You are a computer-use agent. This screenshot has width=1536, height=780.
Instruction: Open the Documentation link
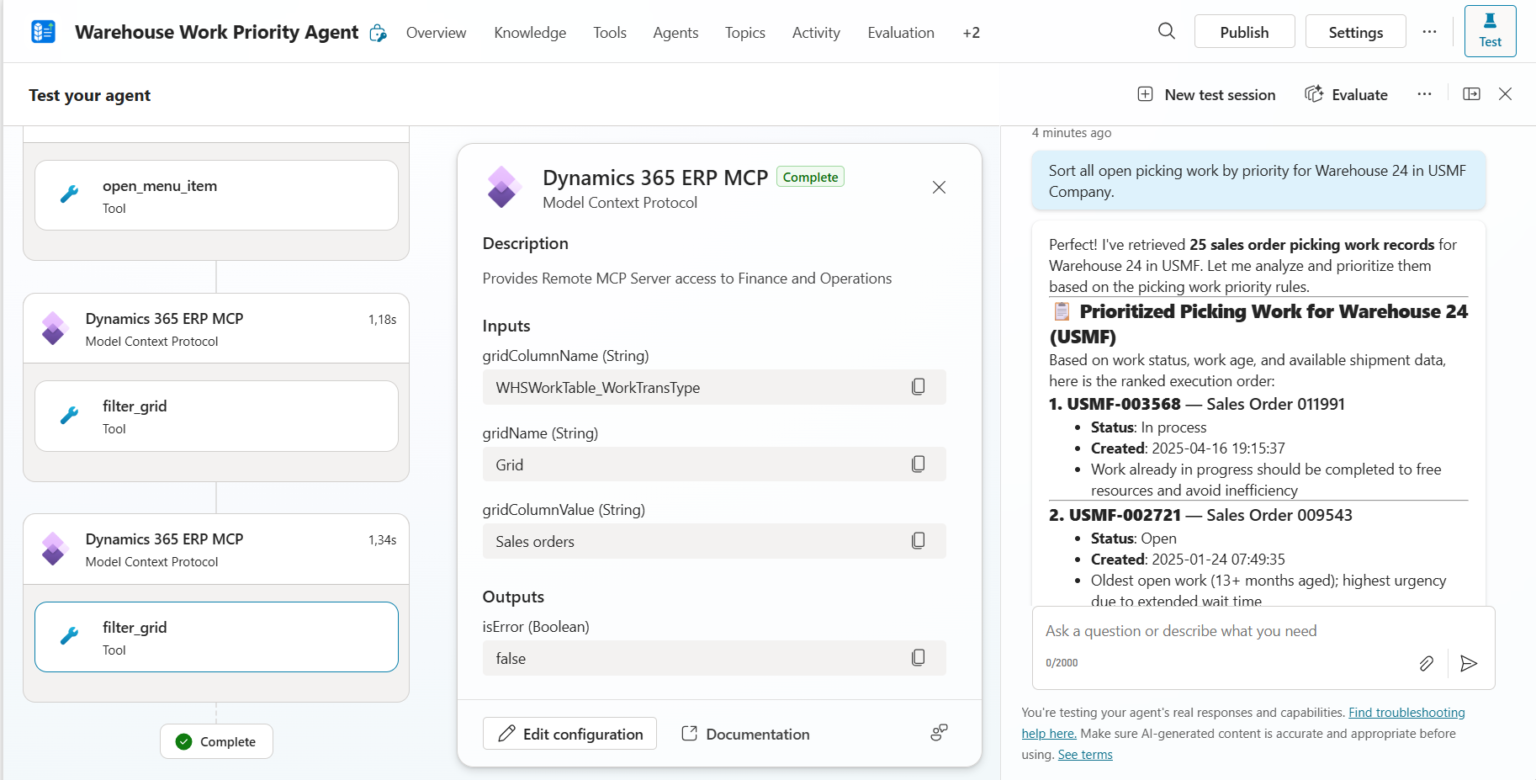click(x=746, y=733)
